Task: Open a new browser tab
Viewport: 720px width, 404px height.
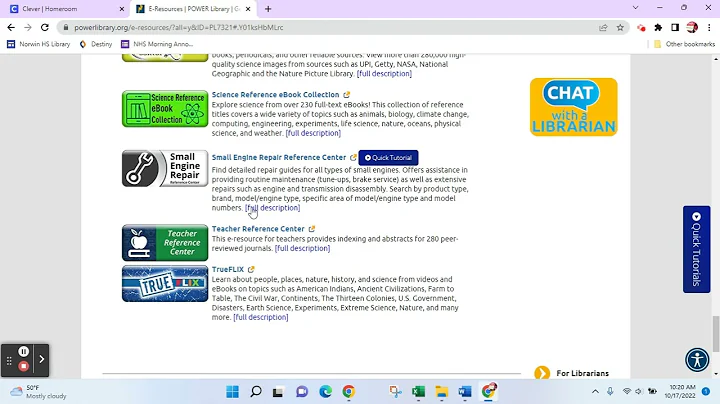Action: [x=268, y=9]
